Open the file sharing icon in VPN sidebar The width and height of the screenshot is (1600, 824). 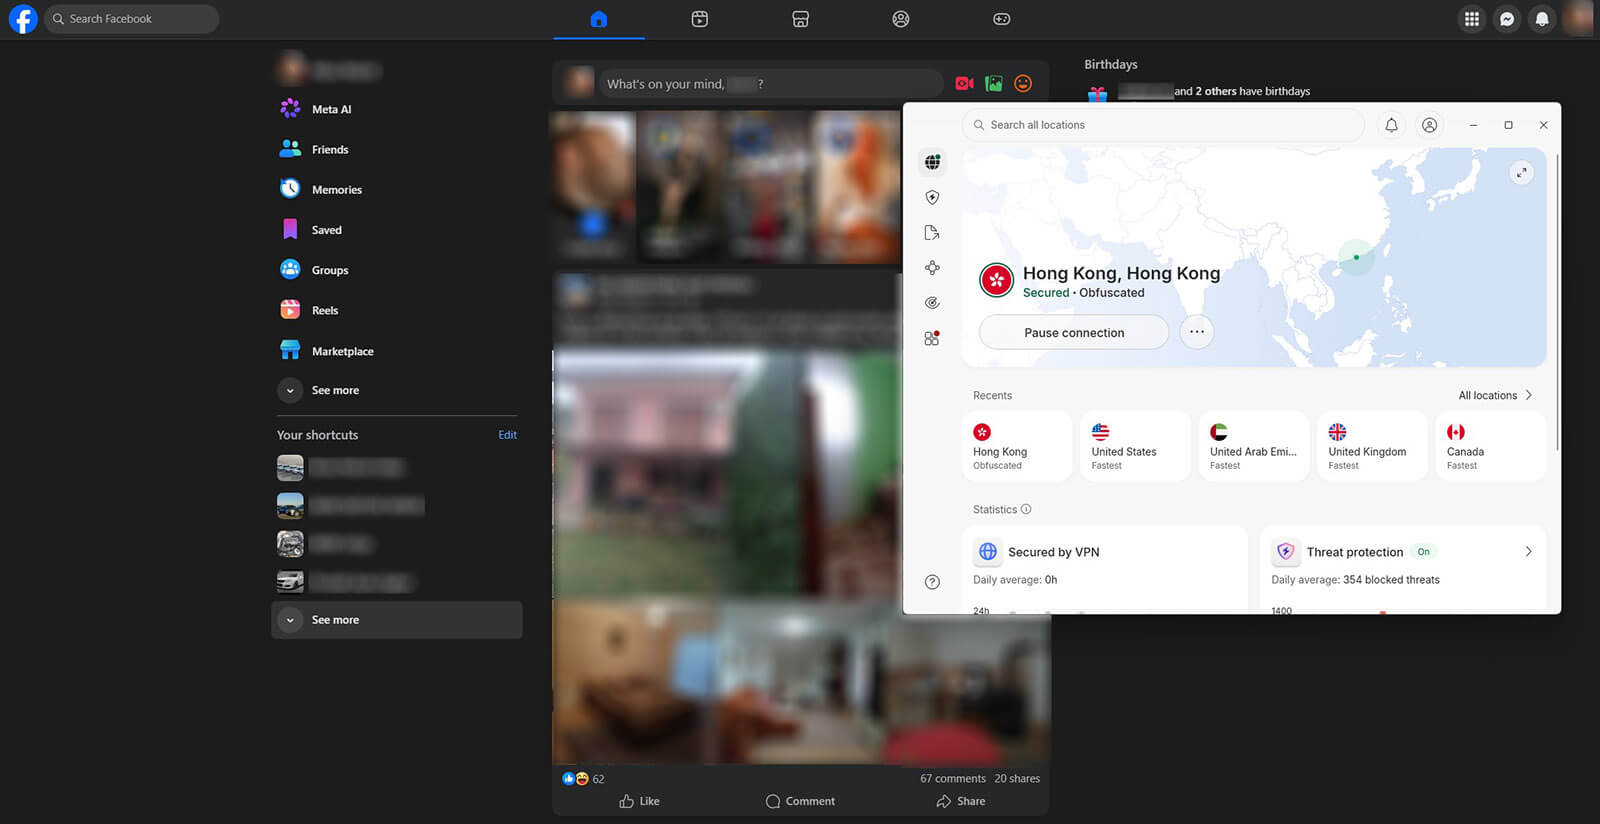coord(932,233)
